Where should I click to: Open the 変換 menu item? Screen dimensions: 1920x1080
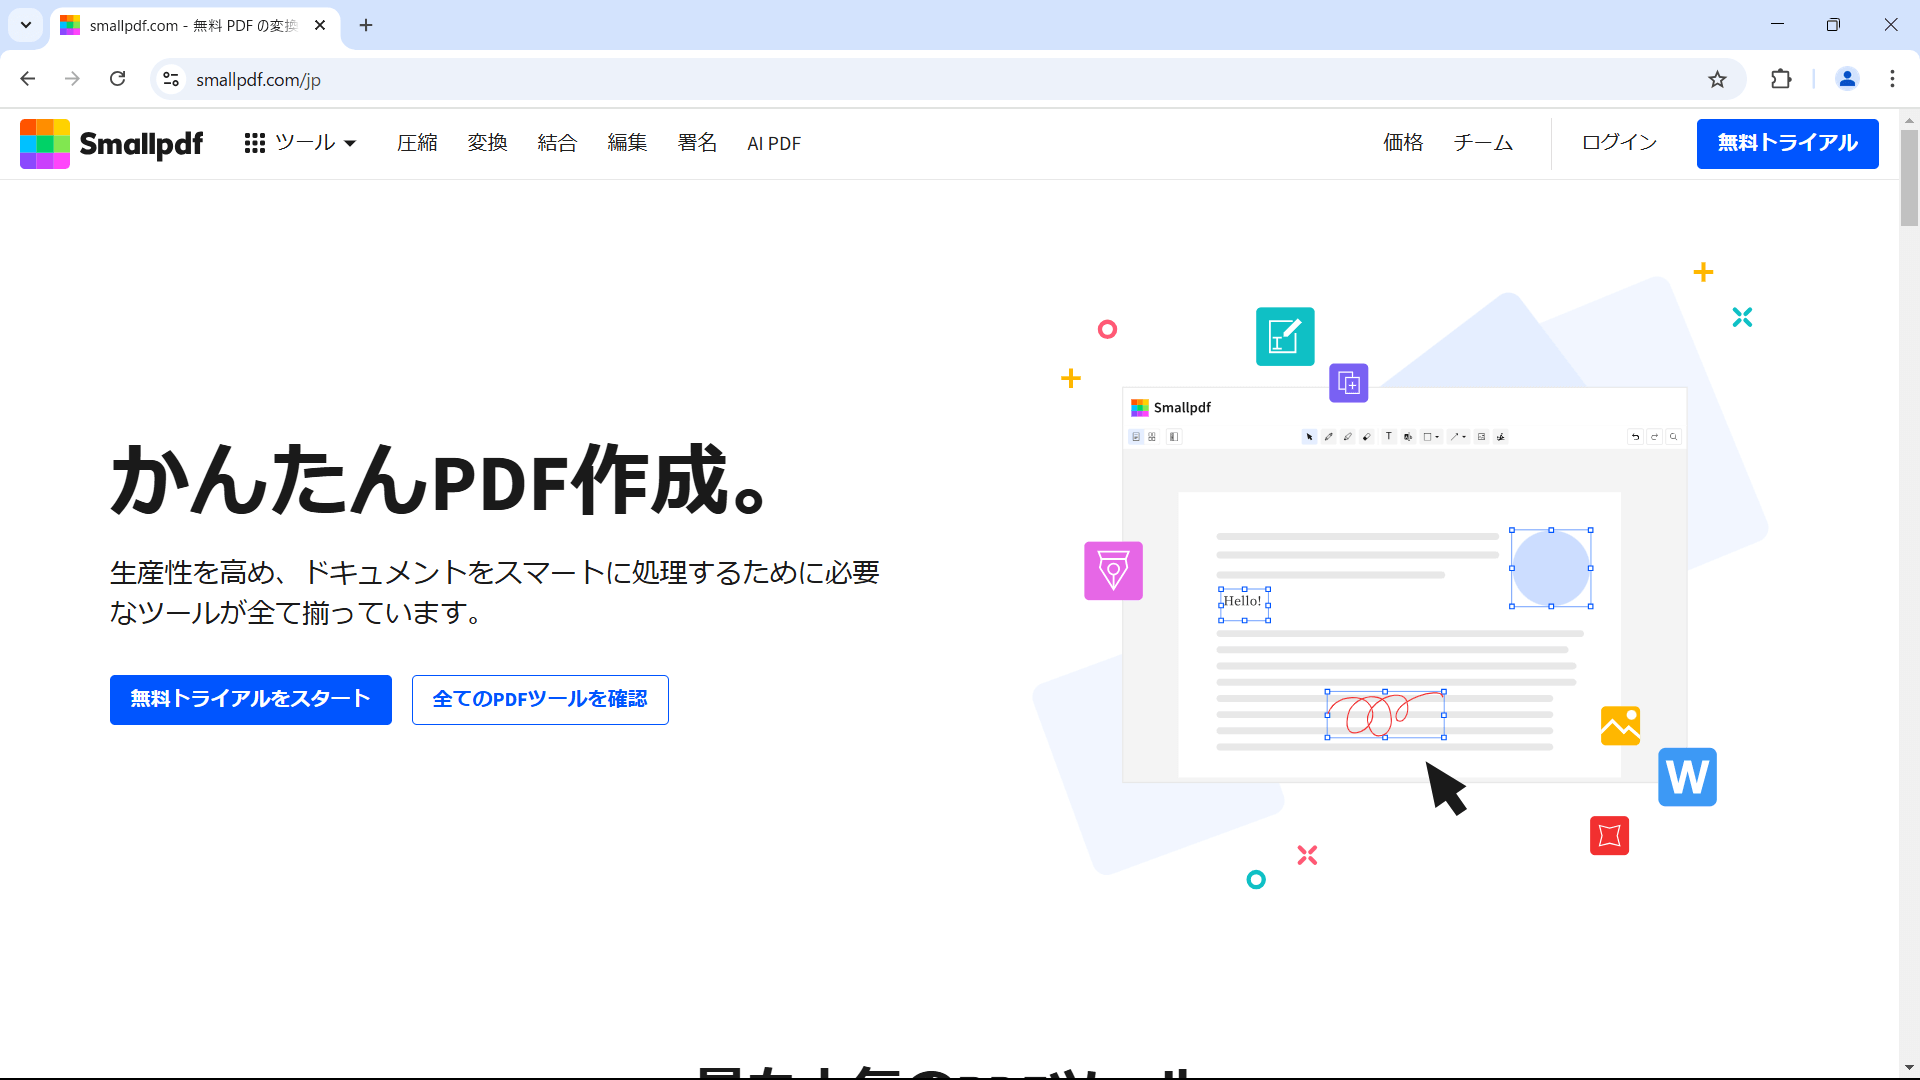pyautogui.click(x=487, y=143)
